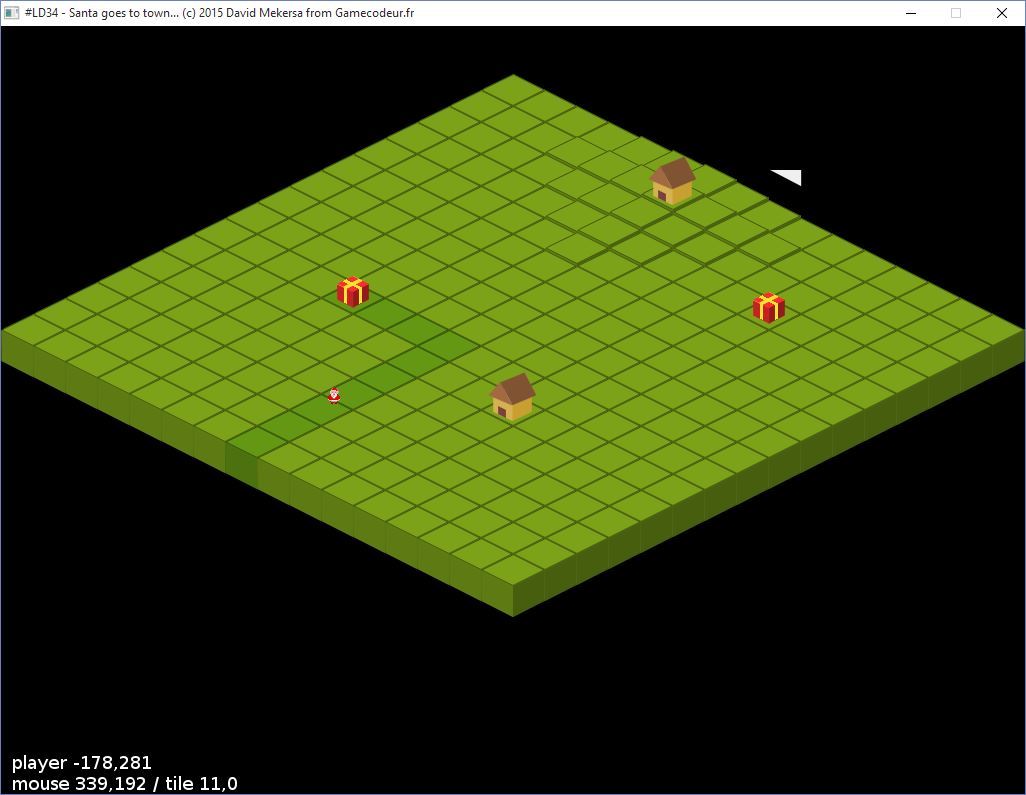Screen dimensions: 1026x795
Task: Click the red gift box on the right side
Action: click(768, 307)
